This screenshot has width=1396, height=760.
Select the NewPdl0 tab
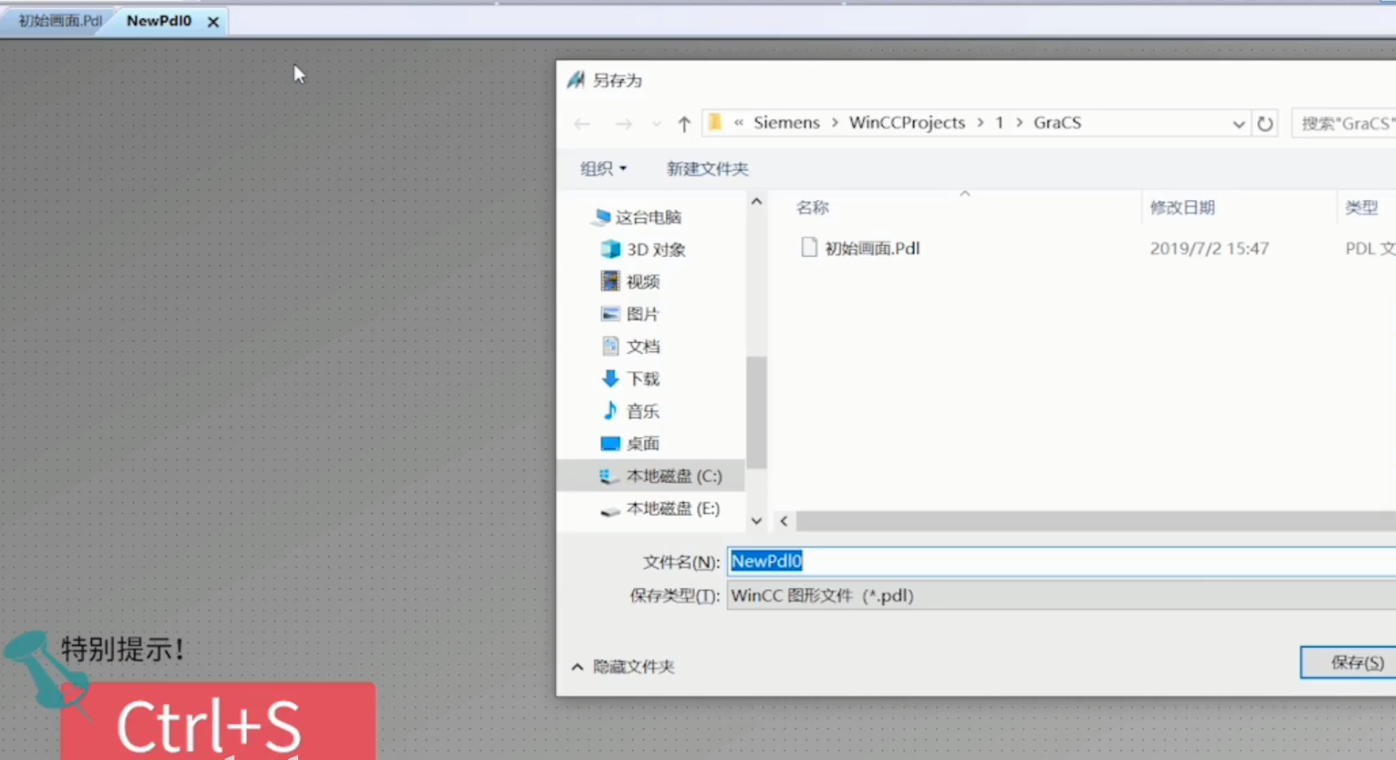coord(158,19)
